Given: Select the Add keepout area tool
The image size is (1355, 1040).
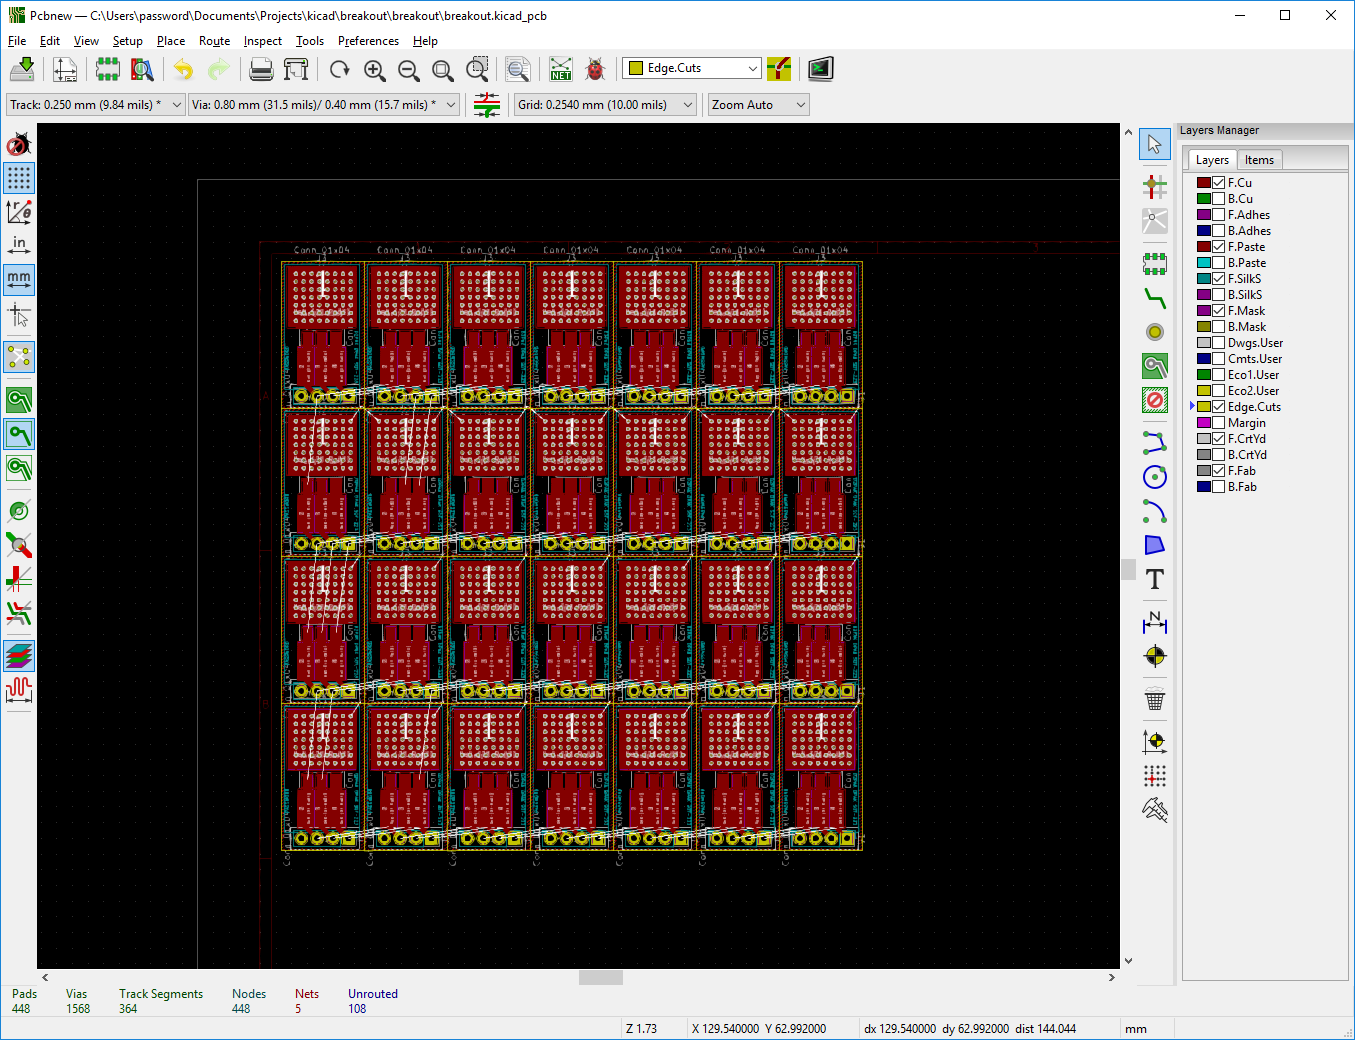Looking at the screenshot, I should pyautogui.click(x=1155, y=400).
